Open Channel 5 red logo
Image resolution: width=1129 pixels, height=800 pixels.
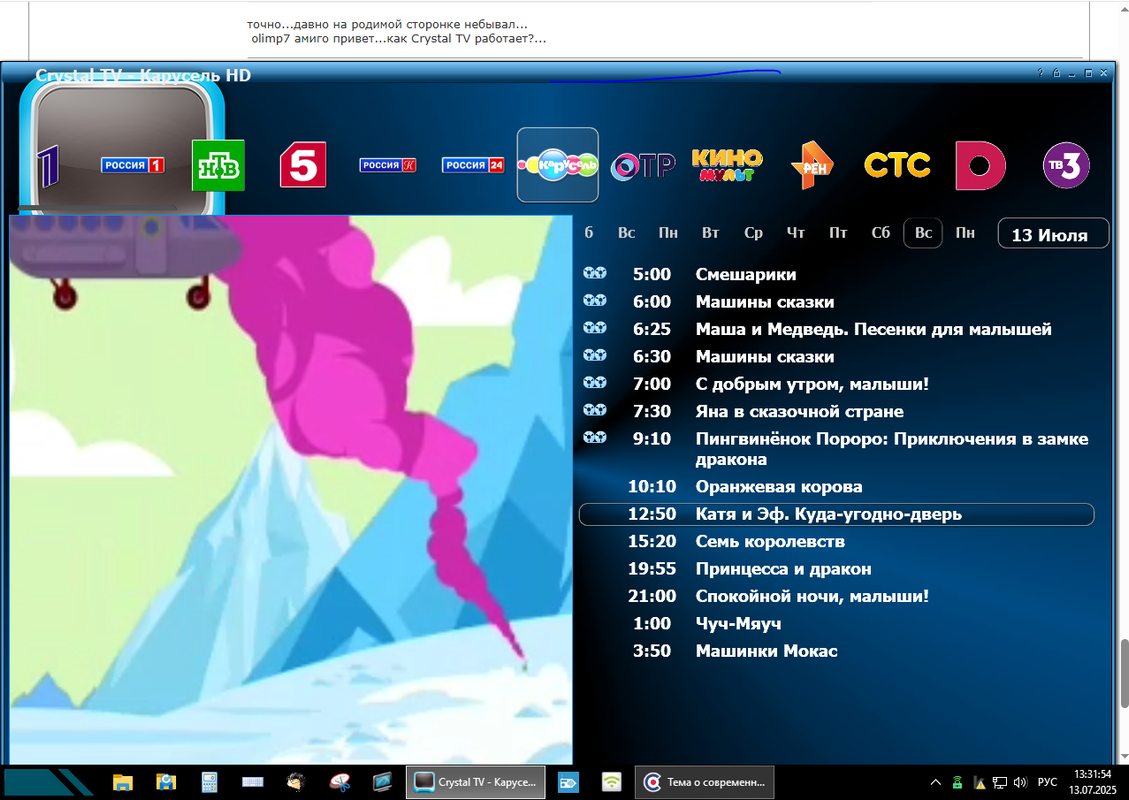302,165
